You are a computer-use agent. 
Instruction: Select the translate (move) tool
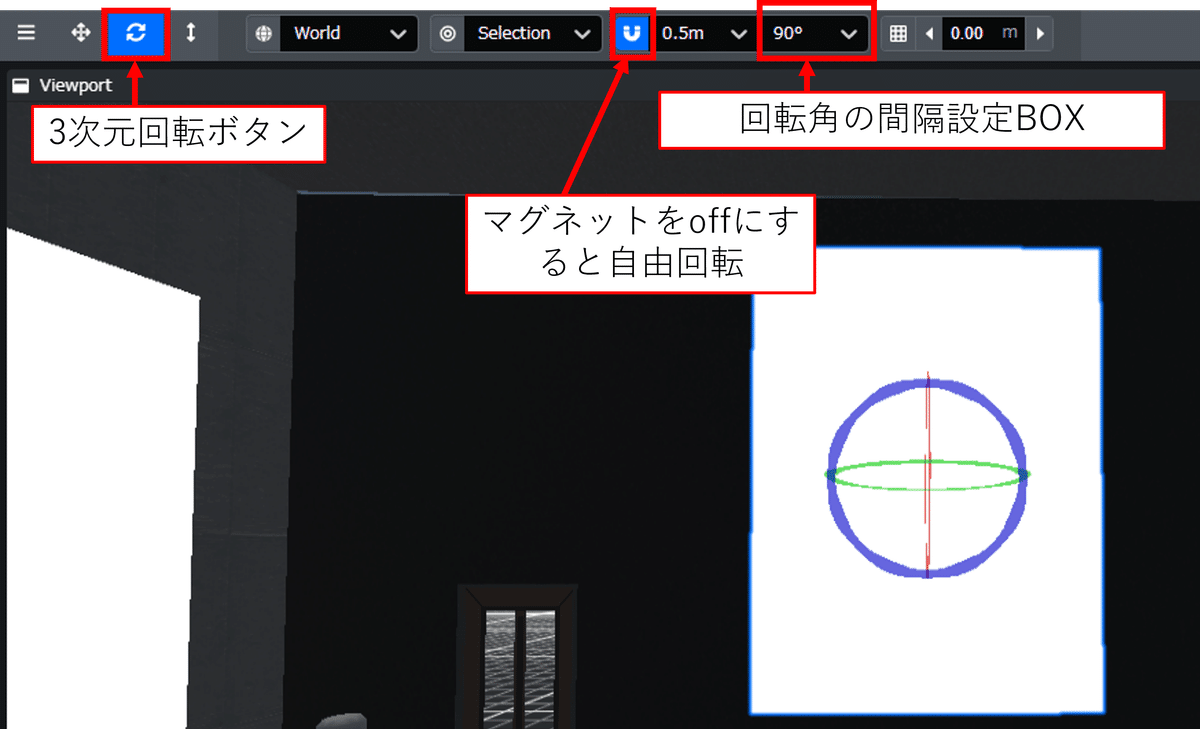(x=81, y=33)
